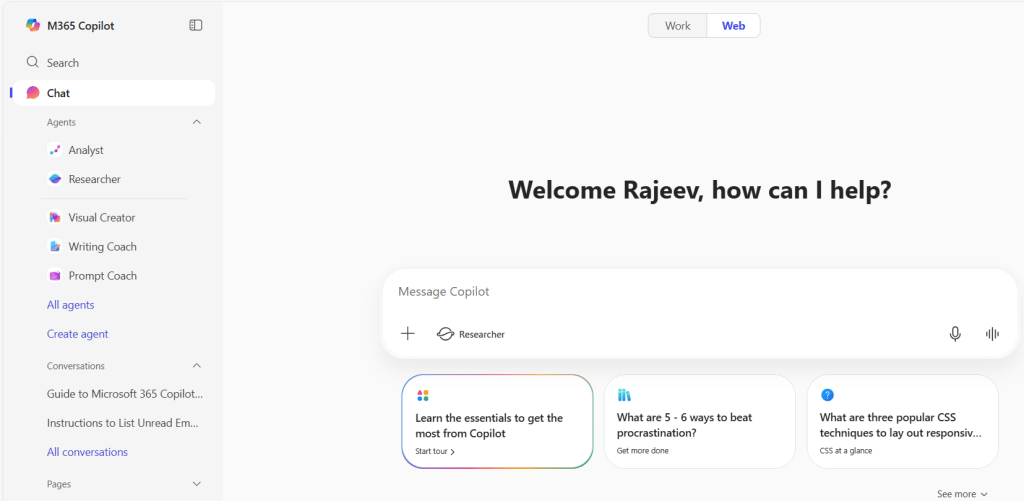Click the plus icon to add content

(408, 334)
